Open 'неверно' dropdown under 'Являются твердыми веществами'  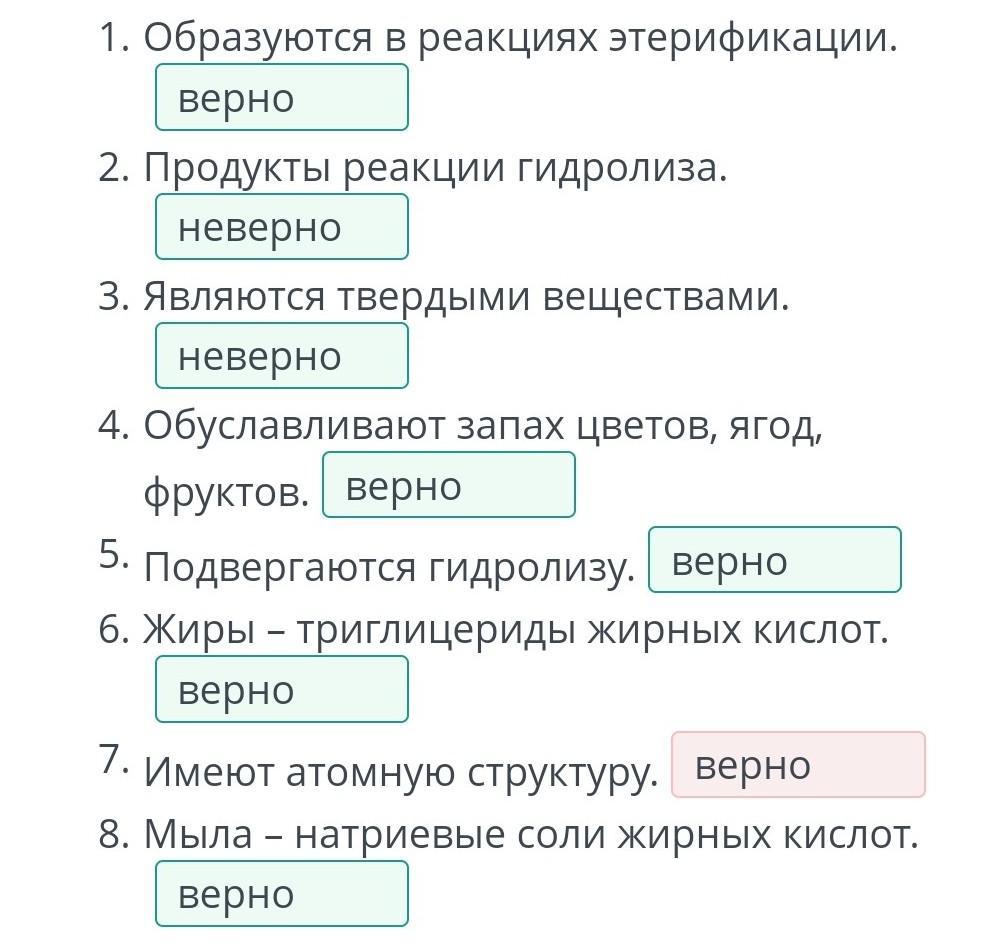(281, 356)
